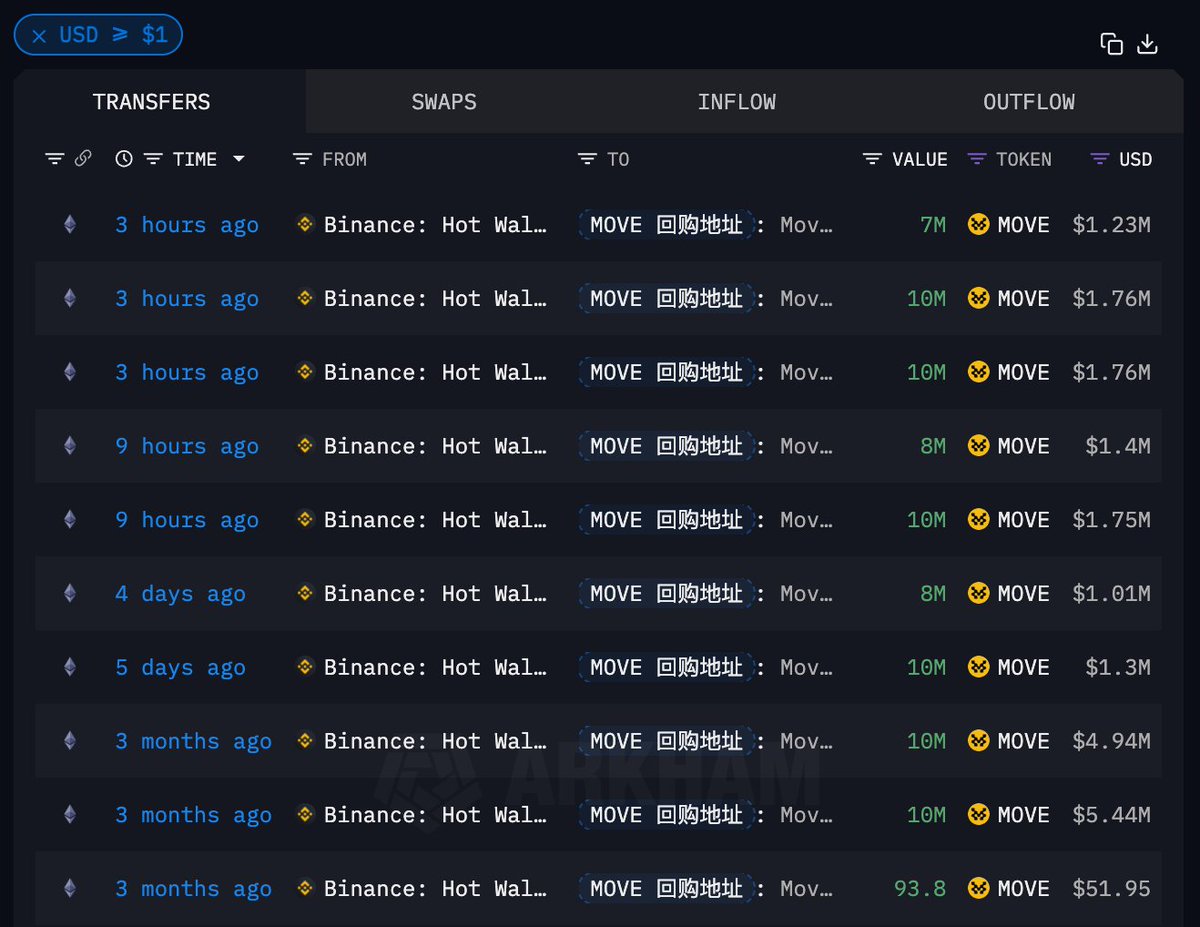
Task: Open MOVE 回购地址 recipient in the $1.3M row
Action: [666, 667]
